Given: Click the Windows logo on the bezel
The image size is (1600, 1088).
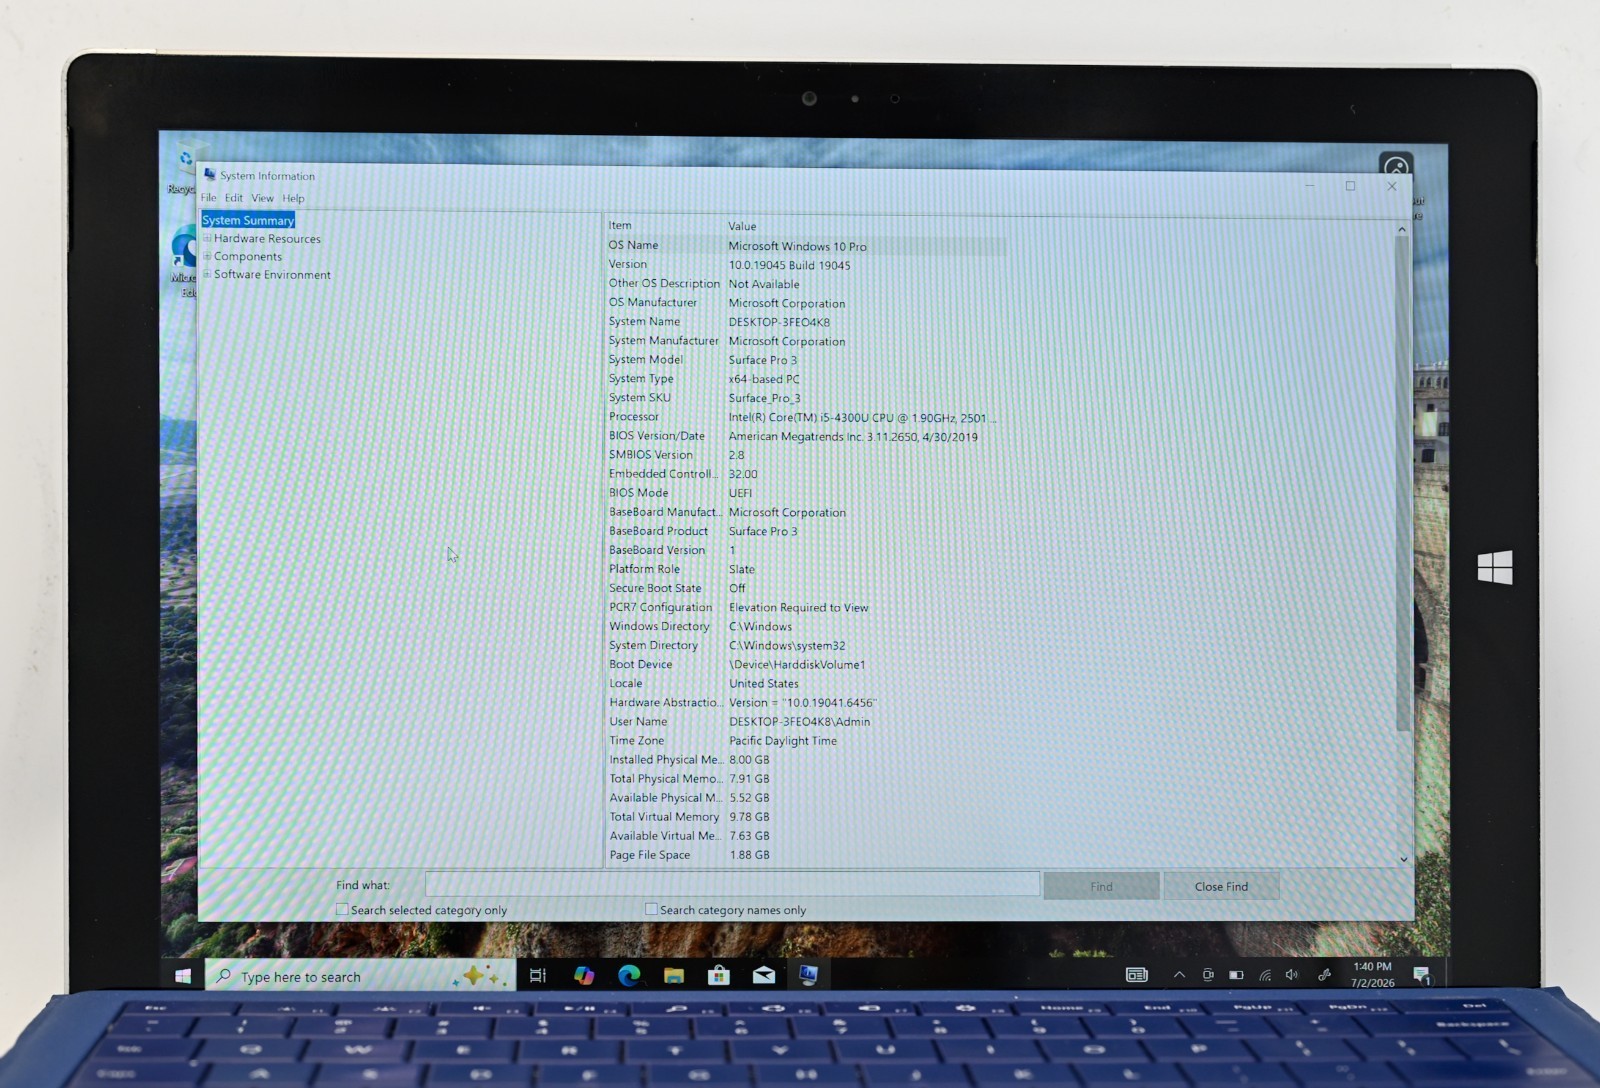Looking at the screenshot, I should pyautogui.click(x=1495, y=567).
